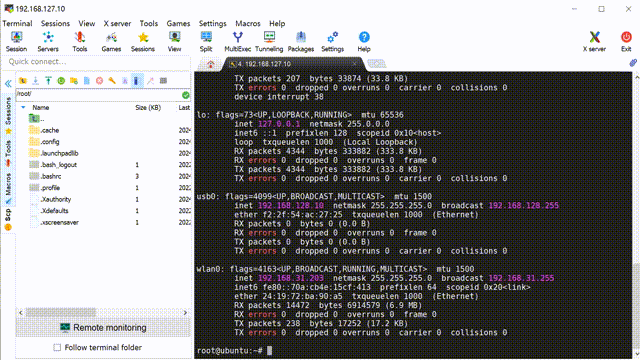Click the /root/ path field
Screen dimensions: 640x360
98,94
